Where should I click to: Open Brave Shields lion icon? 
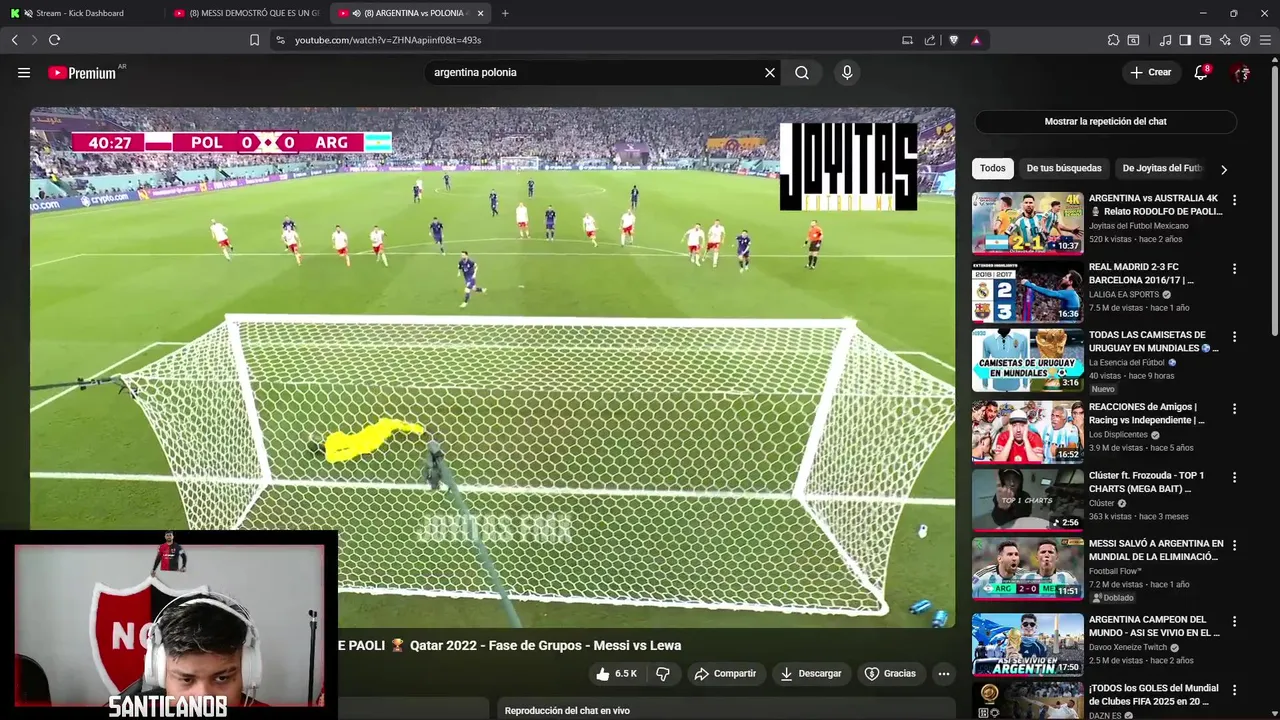coord(953,40)
